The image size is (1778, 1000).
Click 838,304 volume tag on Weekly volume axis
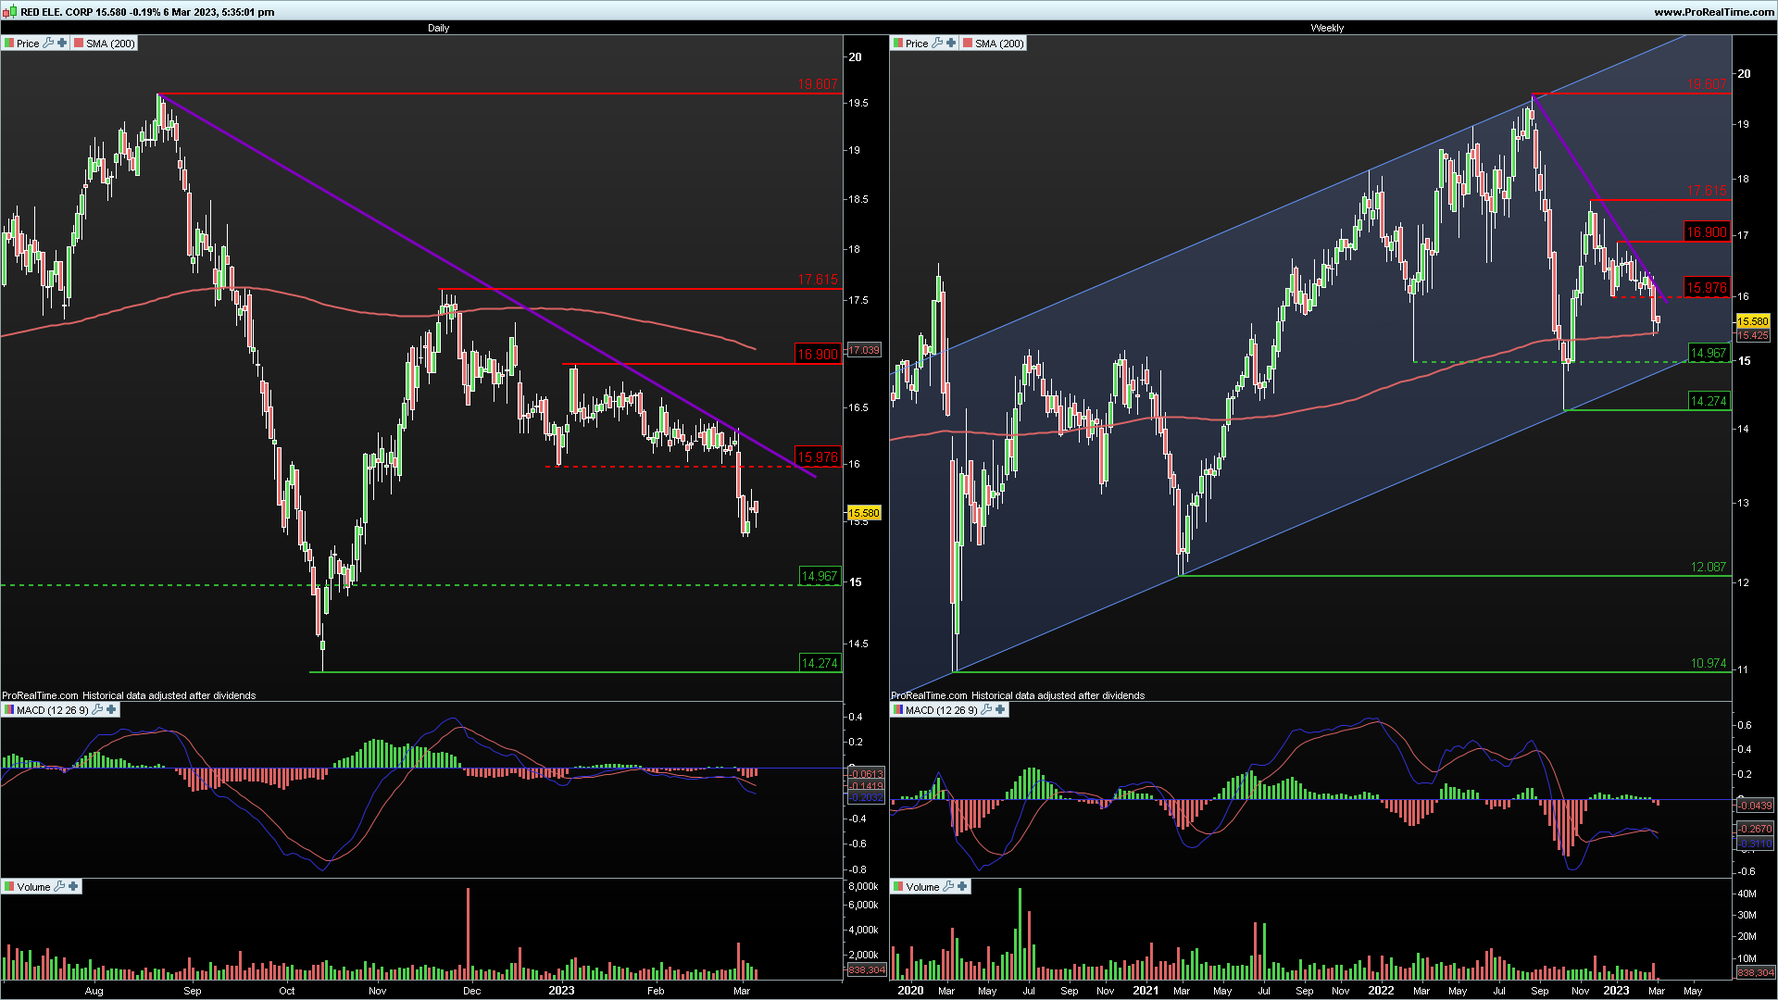(1755, 972)
